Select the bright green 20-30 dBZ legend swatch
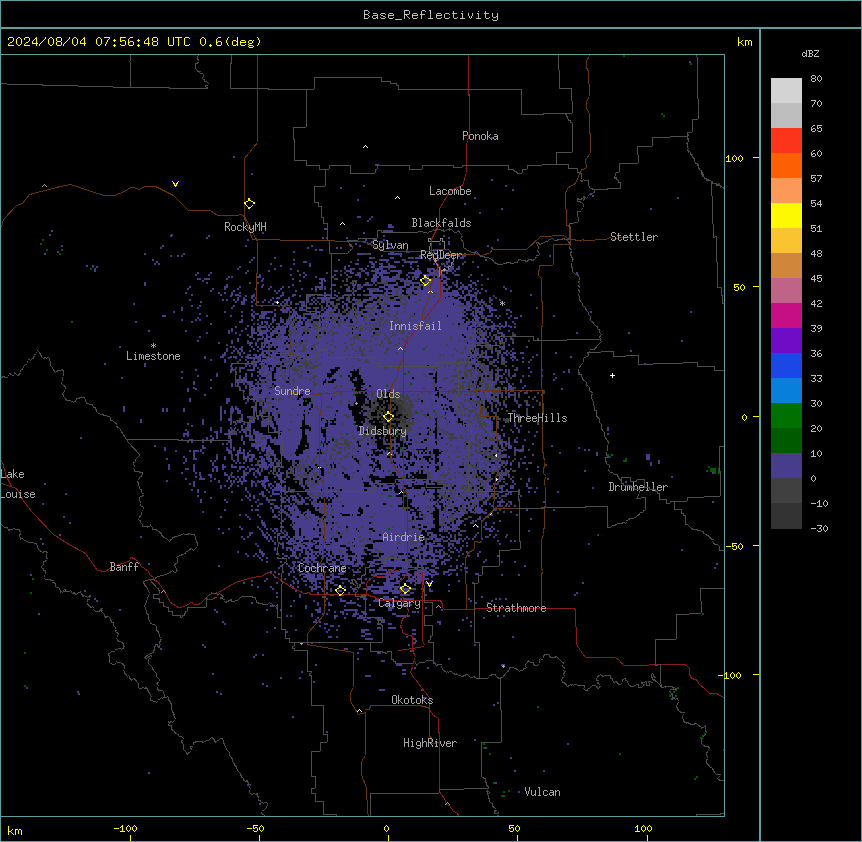 coord(786,416)
